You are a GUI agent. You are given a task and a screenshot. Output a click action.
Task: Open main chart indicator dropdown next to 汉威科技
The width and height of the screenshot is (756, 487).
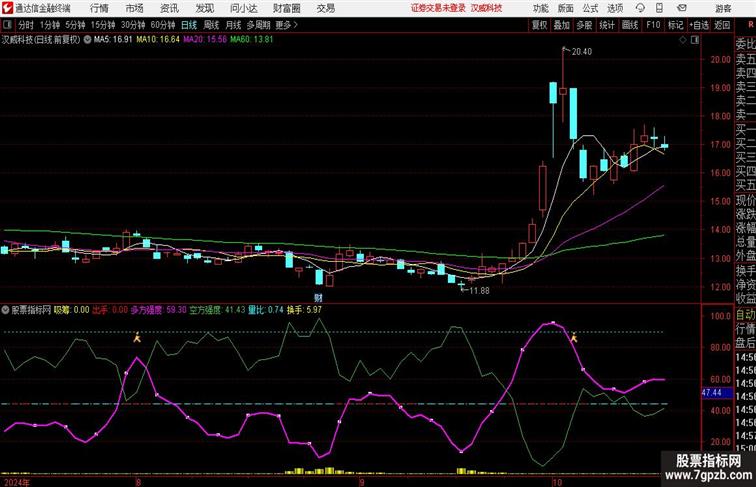pos(87,40)
